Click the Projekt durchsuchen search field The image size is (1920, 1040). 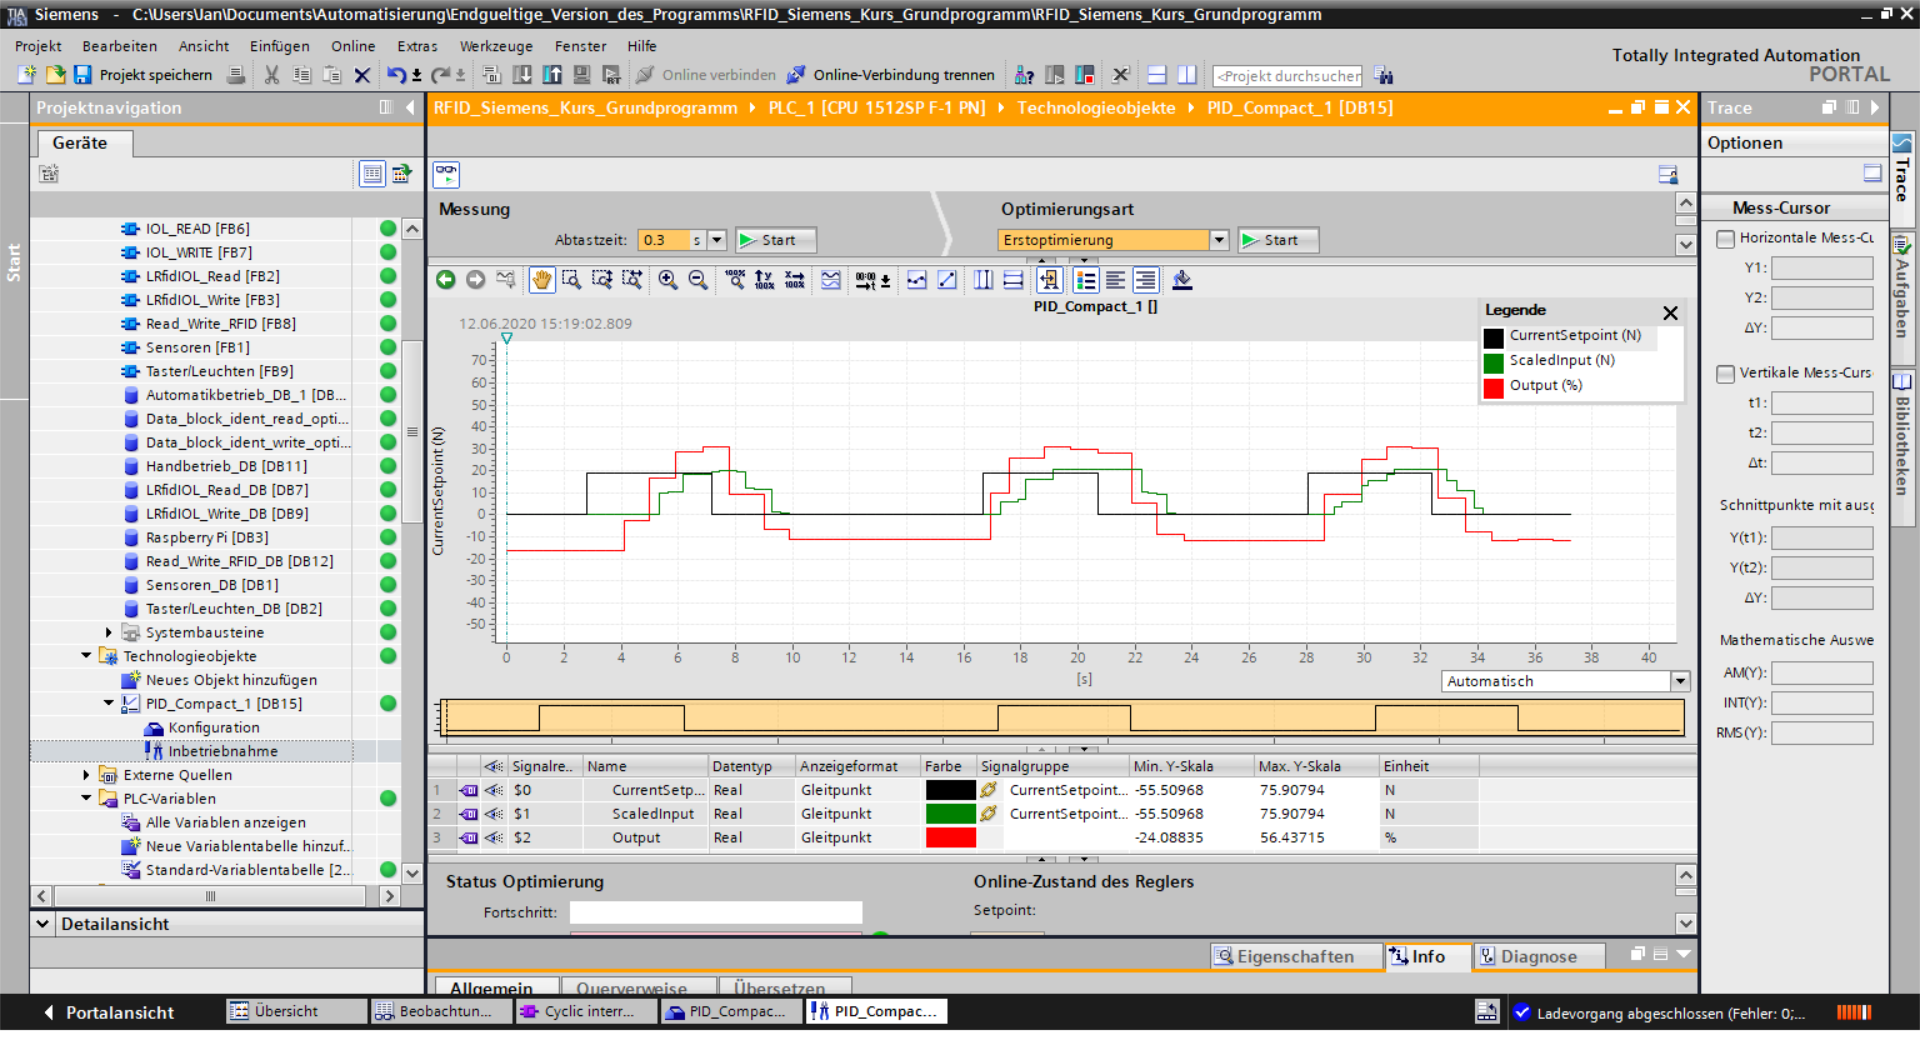tap(1287, 76)
